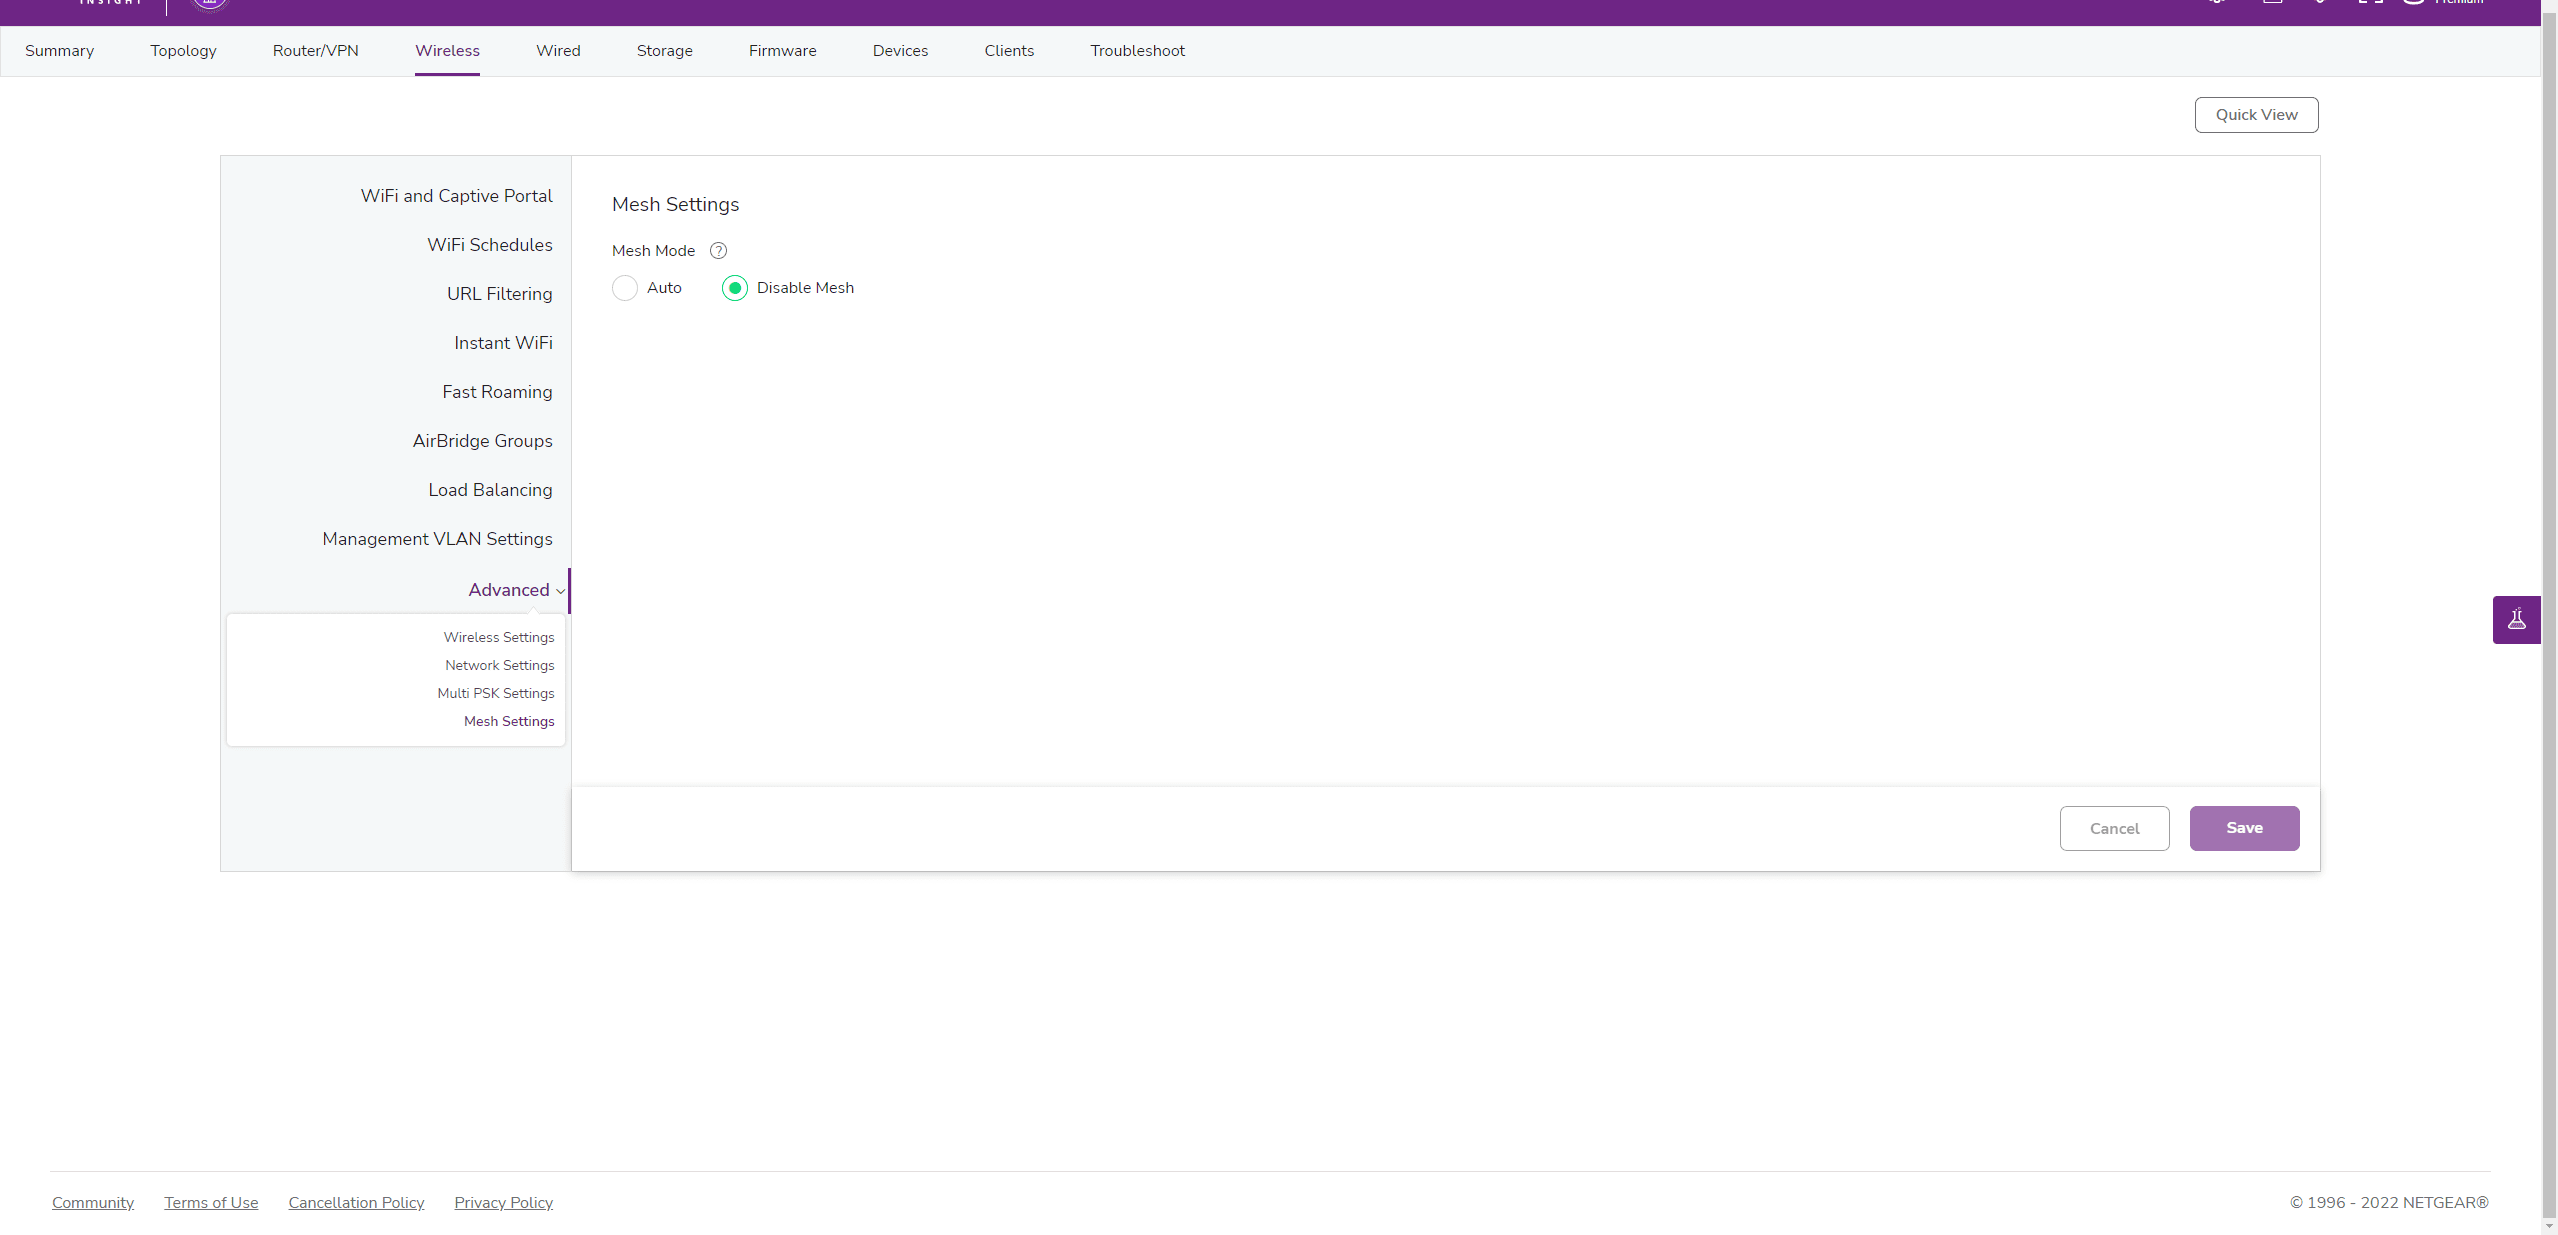Screen dimensions: 2558x1235
Task: Select the Disable Mesh radio option
Action: [735, 288]
